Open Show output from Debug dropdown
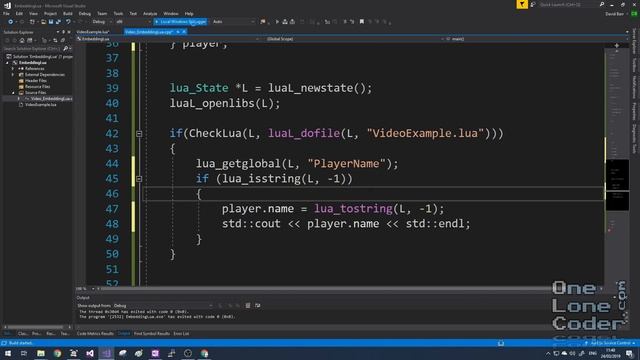This screenshot has width=640, height=360. point(163,305)
